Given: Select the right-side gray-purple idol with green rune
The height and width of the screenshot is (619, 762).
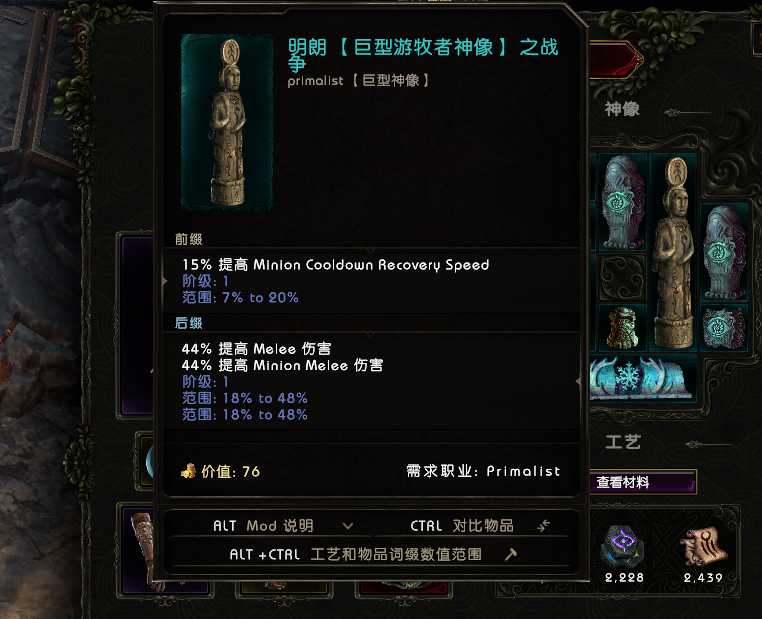Looking at the screenshot, I should tap(724, 253).
